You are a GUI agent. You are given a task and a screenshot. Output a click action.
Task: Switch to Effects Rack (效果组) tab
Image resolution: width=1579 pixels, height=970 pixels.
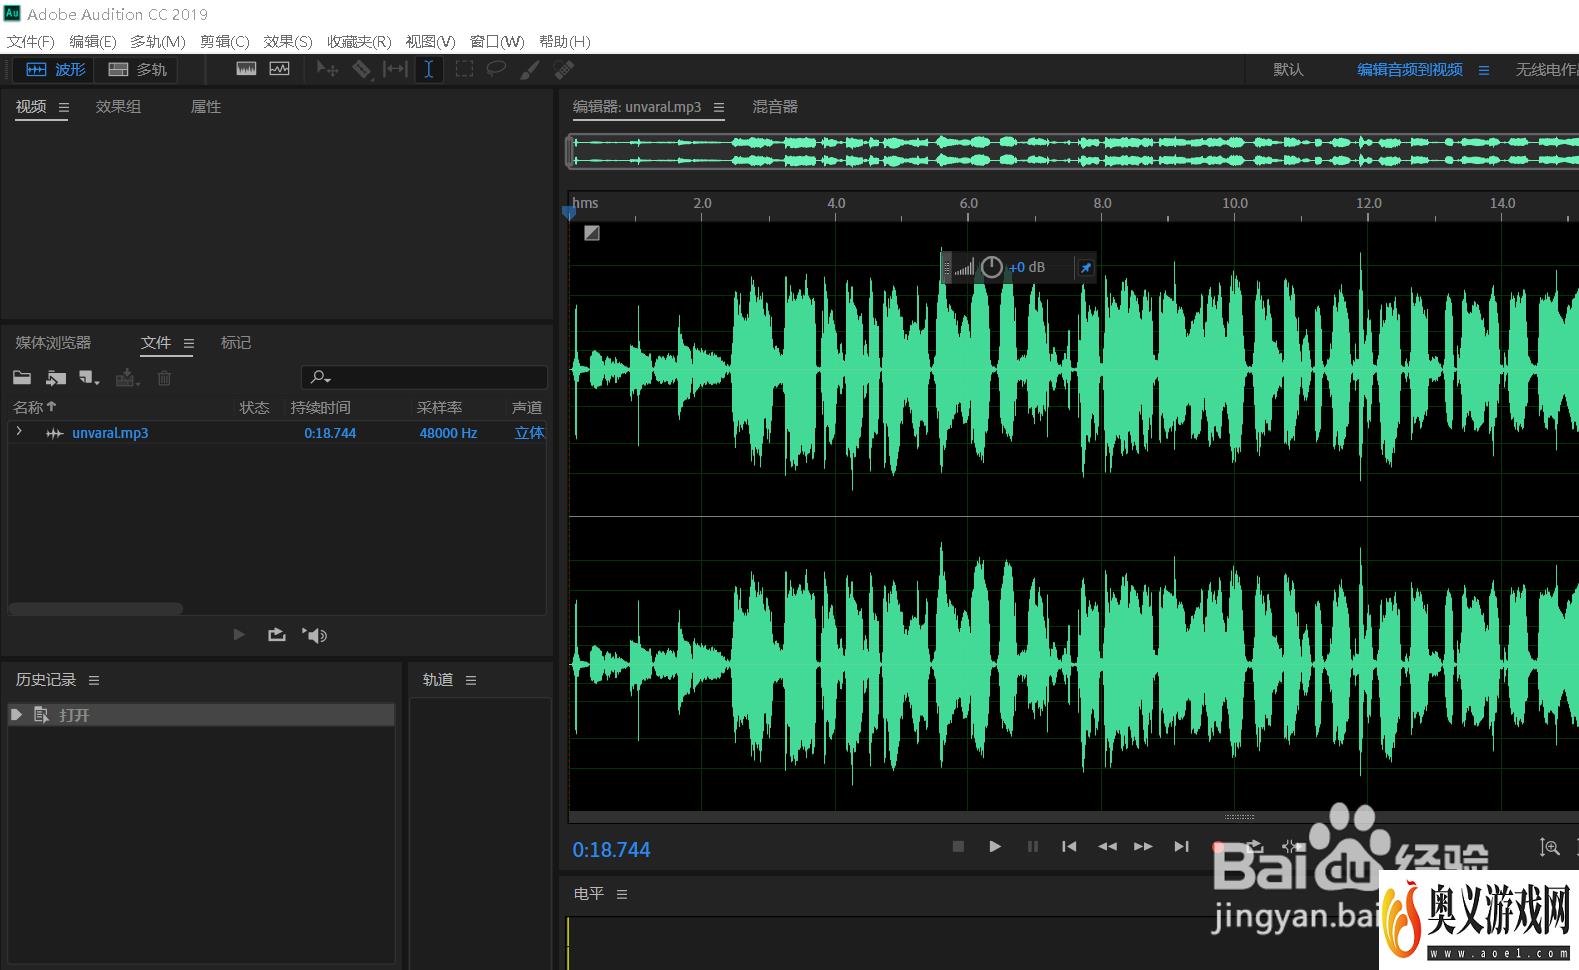(x=118, y=107)
